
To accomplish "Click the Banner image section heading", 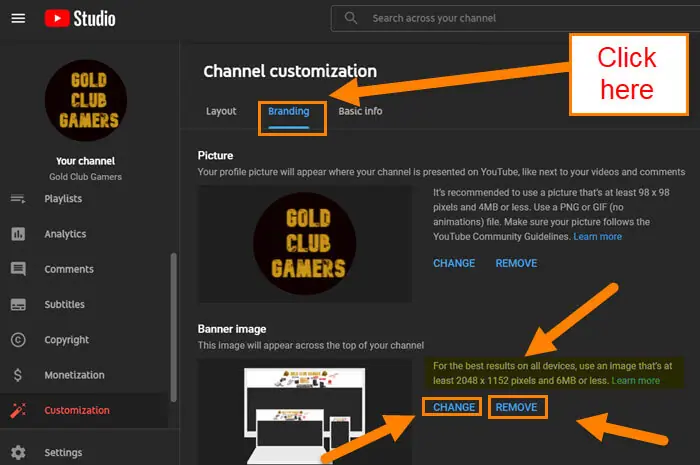I will point(232,329).
